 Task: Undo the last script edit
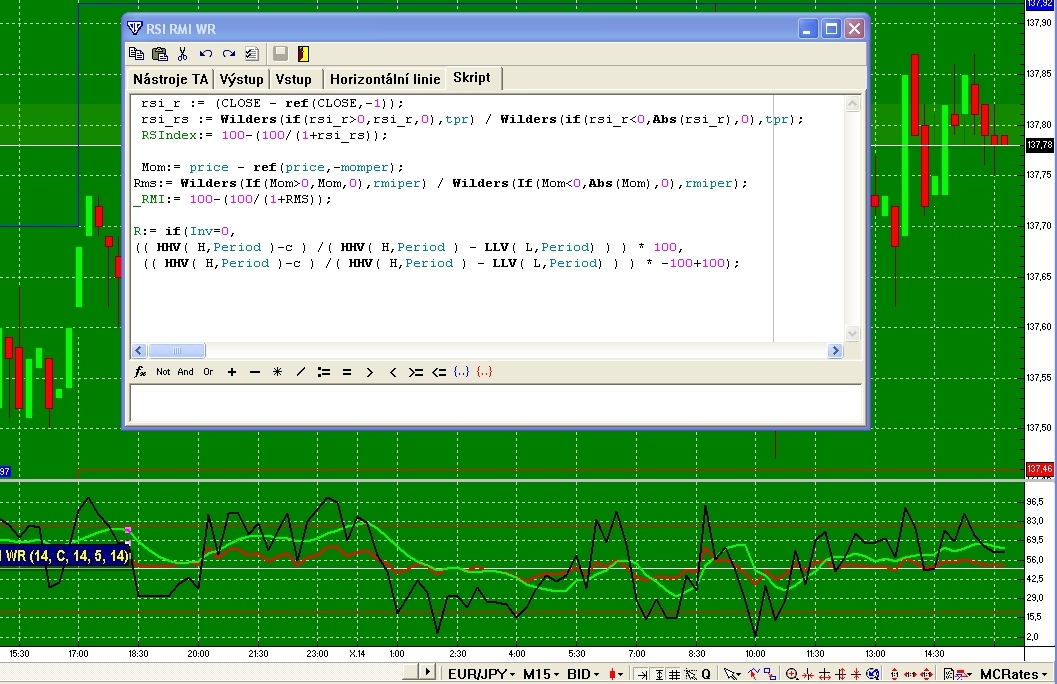(x=205, y=54)
